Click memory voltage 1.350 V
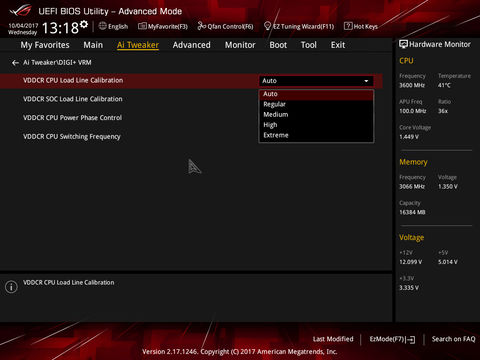Image resolution: width=480 pixels, height=360 pixels. 448,187
